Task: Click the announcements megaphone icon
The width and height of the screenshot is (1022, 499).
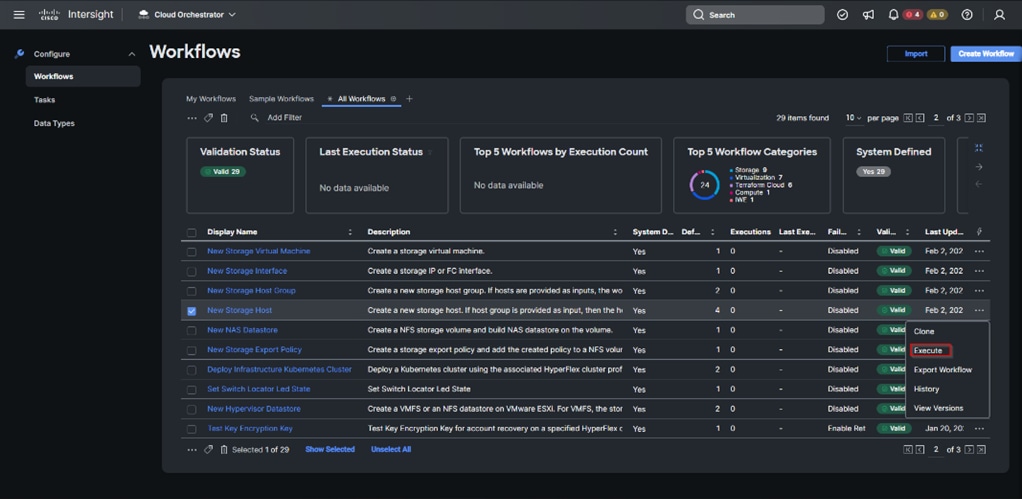Action: [868, 15]
